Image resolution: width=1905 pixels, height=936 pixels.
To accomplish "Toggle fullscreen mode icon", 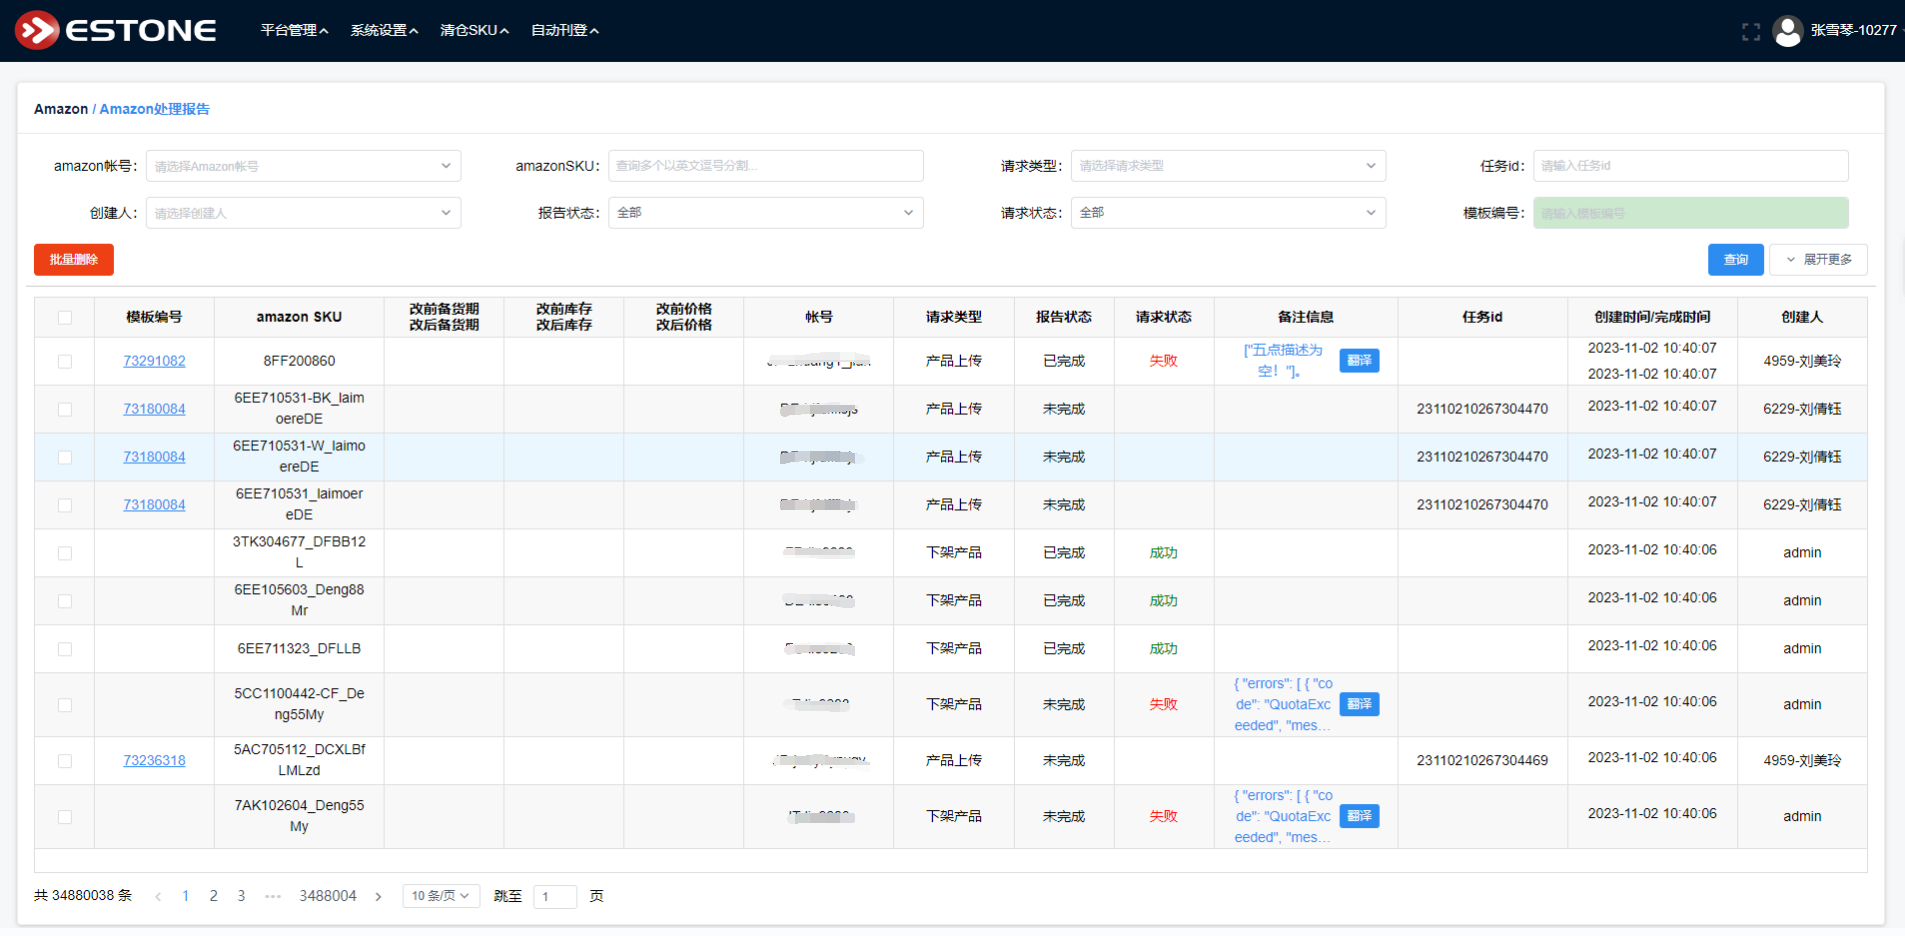I will point(1750,31).
